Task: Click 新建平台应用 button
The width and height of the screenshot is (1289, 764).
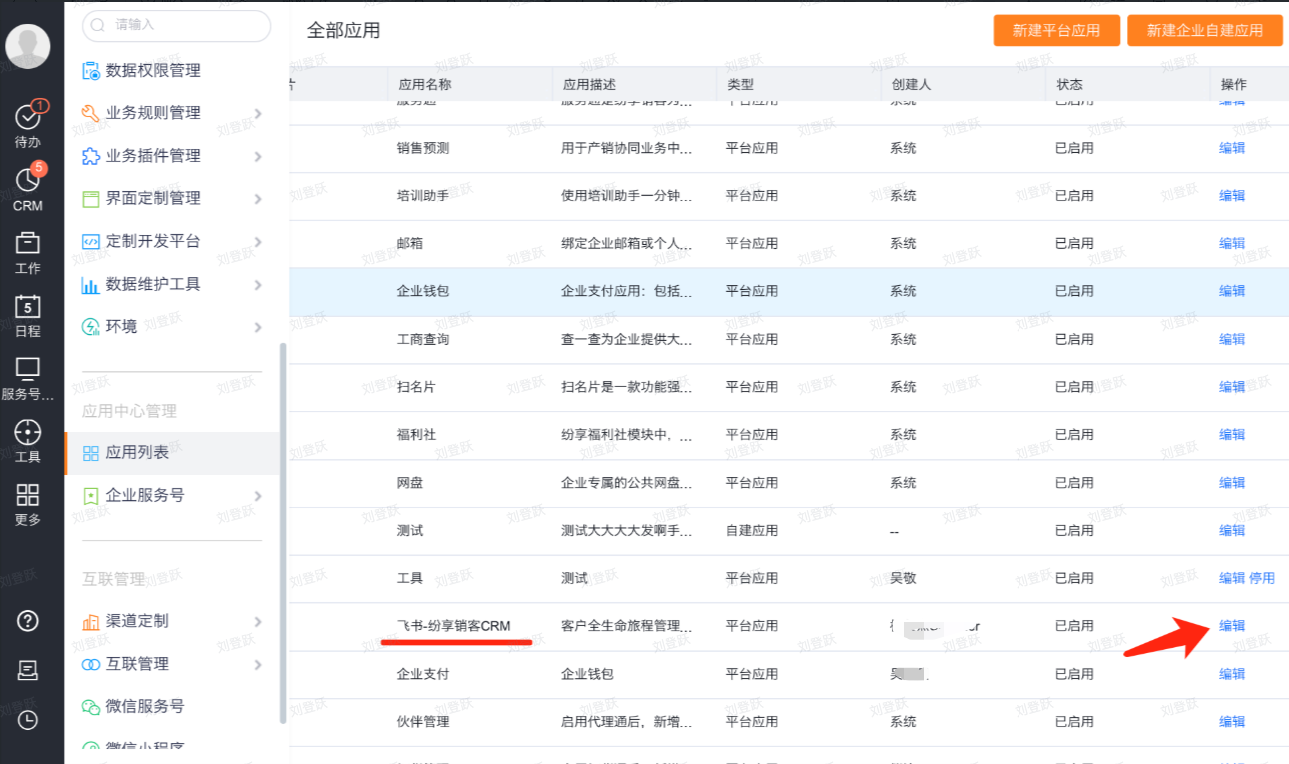Action: [1056, 31]
